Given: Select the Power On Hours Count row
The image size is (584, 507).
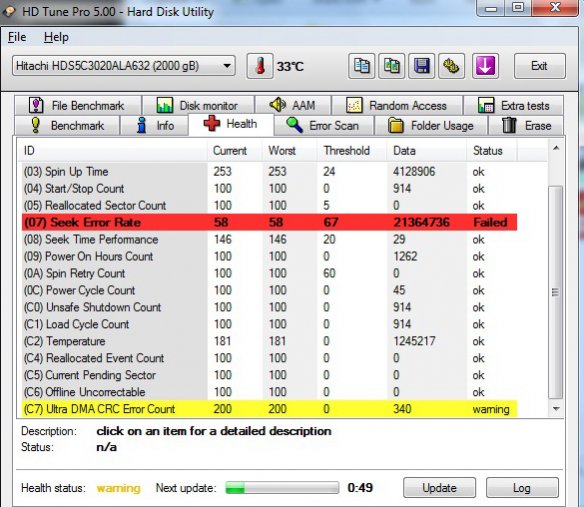Looking at the screenshot, I should tap(269, 256).
